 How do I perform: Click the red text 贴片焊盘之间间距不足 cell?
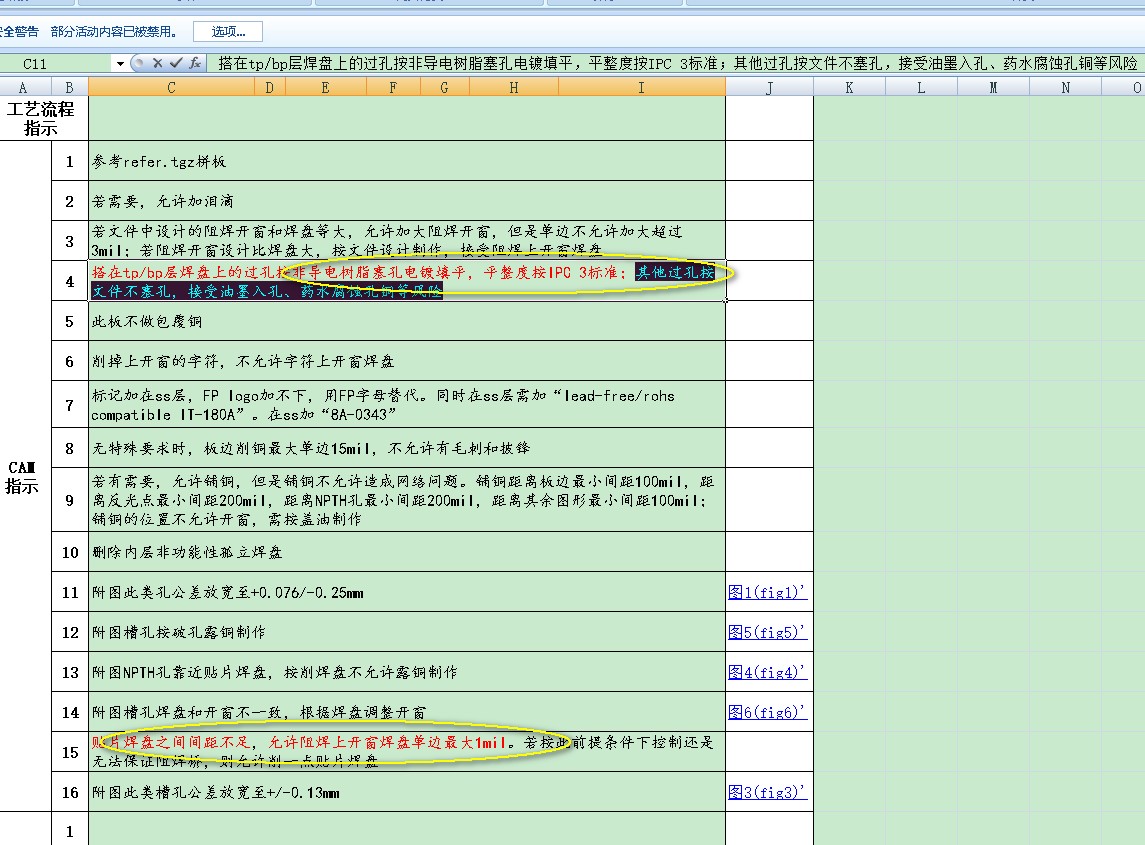point(407,752)
